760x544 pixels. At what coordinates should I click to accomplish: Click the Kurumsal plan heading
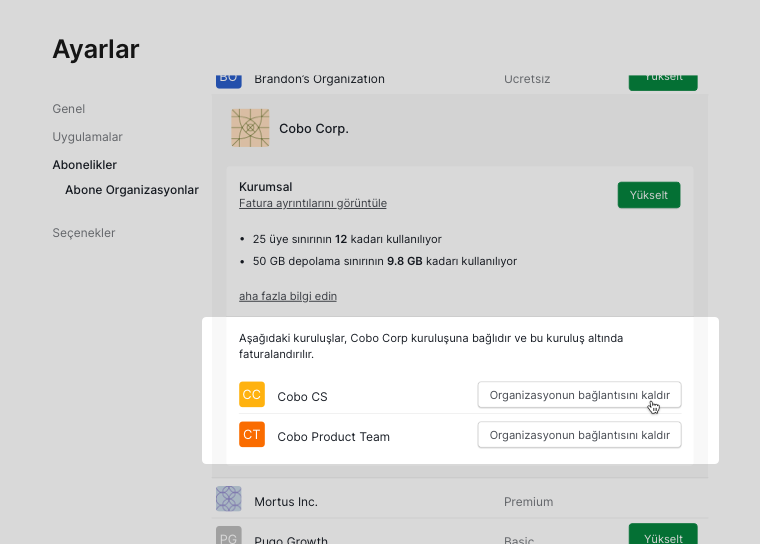[x=266, y=187]
